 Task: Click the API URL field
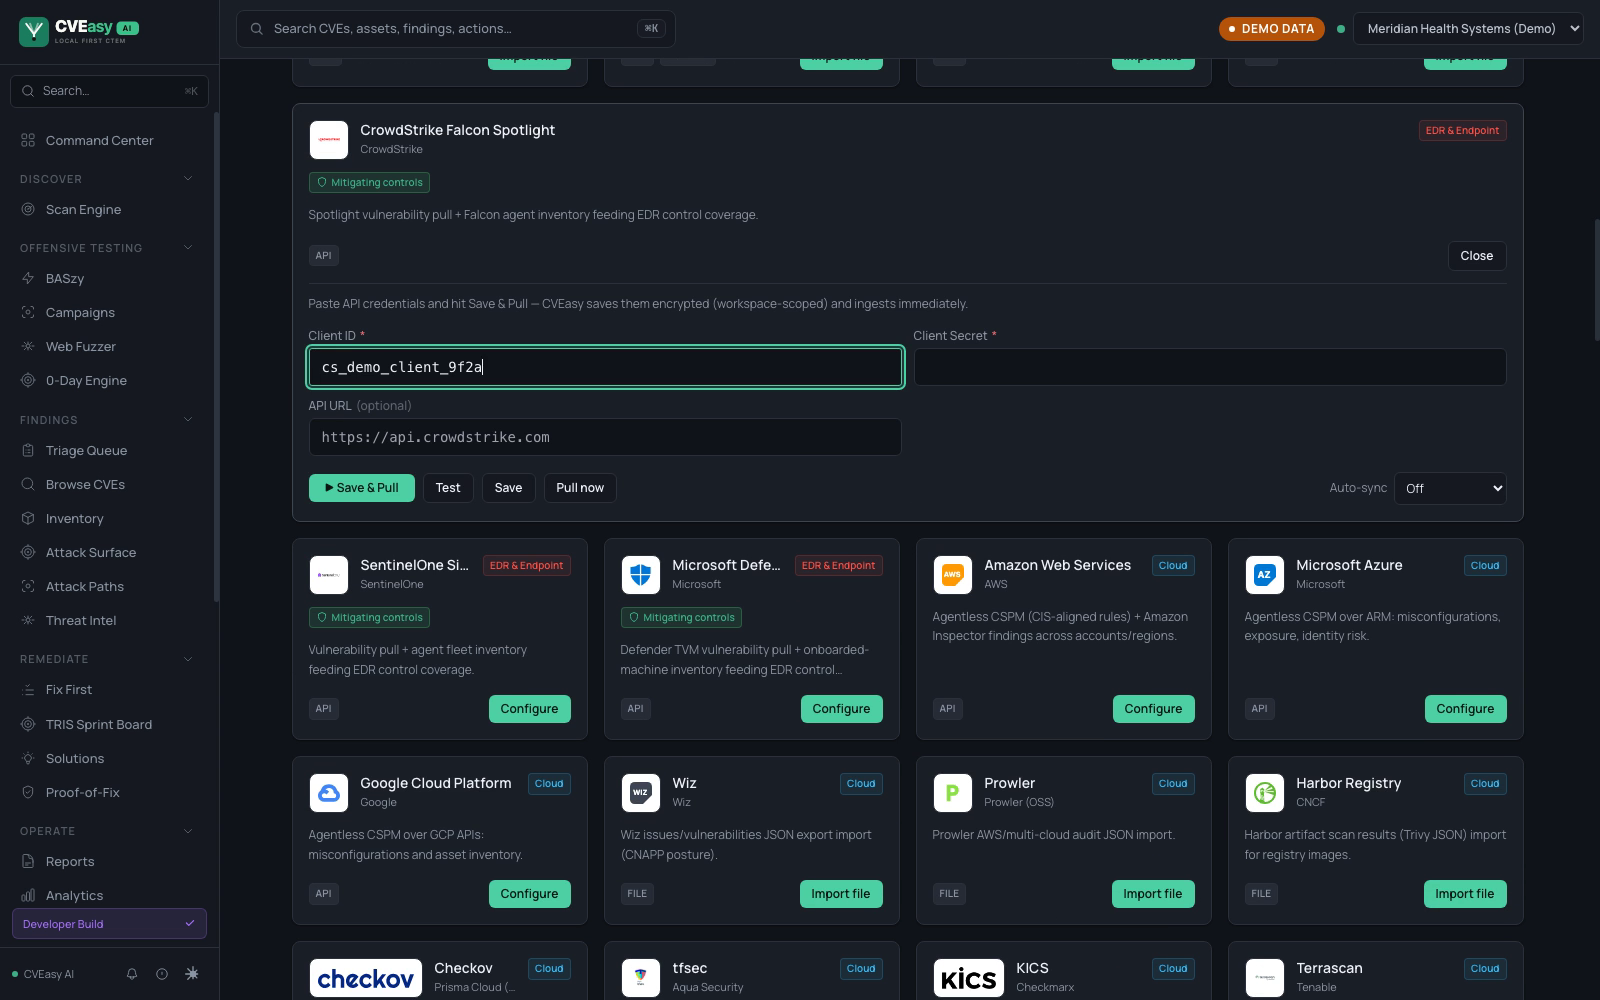(x=605, y=437)
